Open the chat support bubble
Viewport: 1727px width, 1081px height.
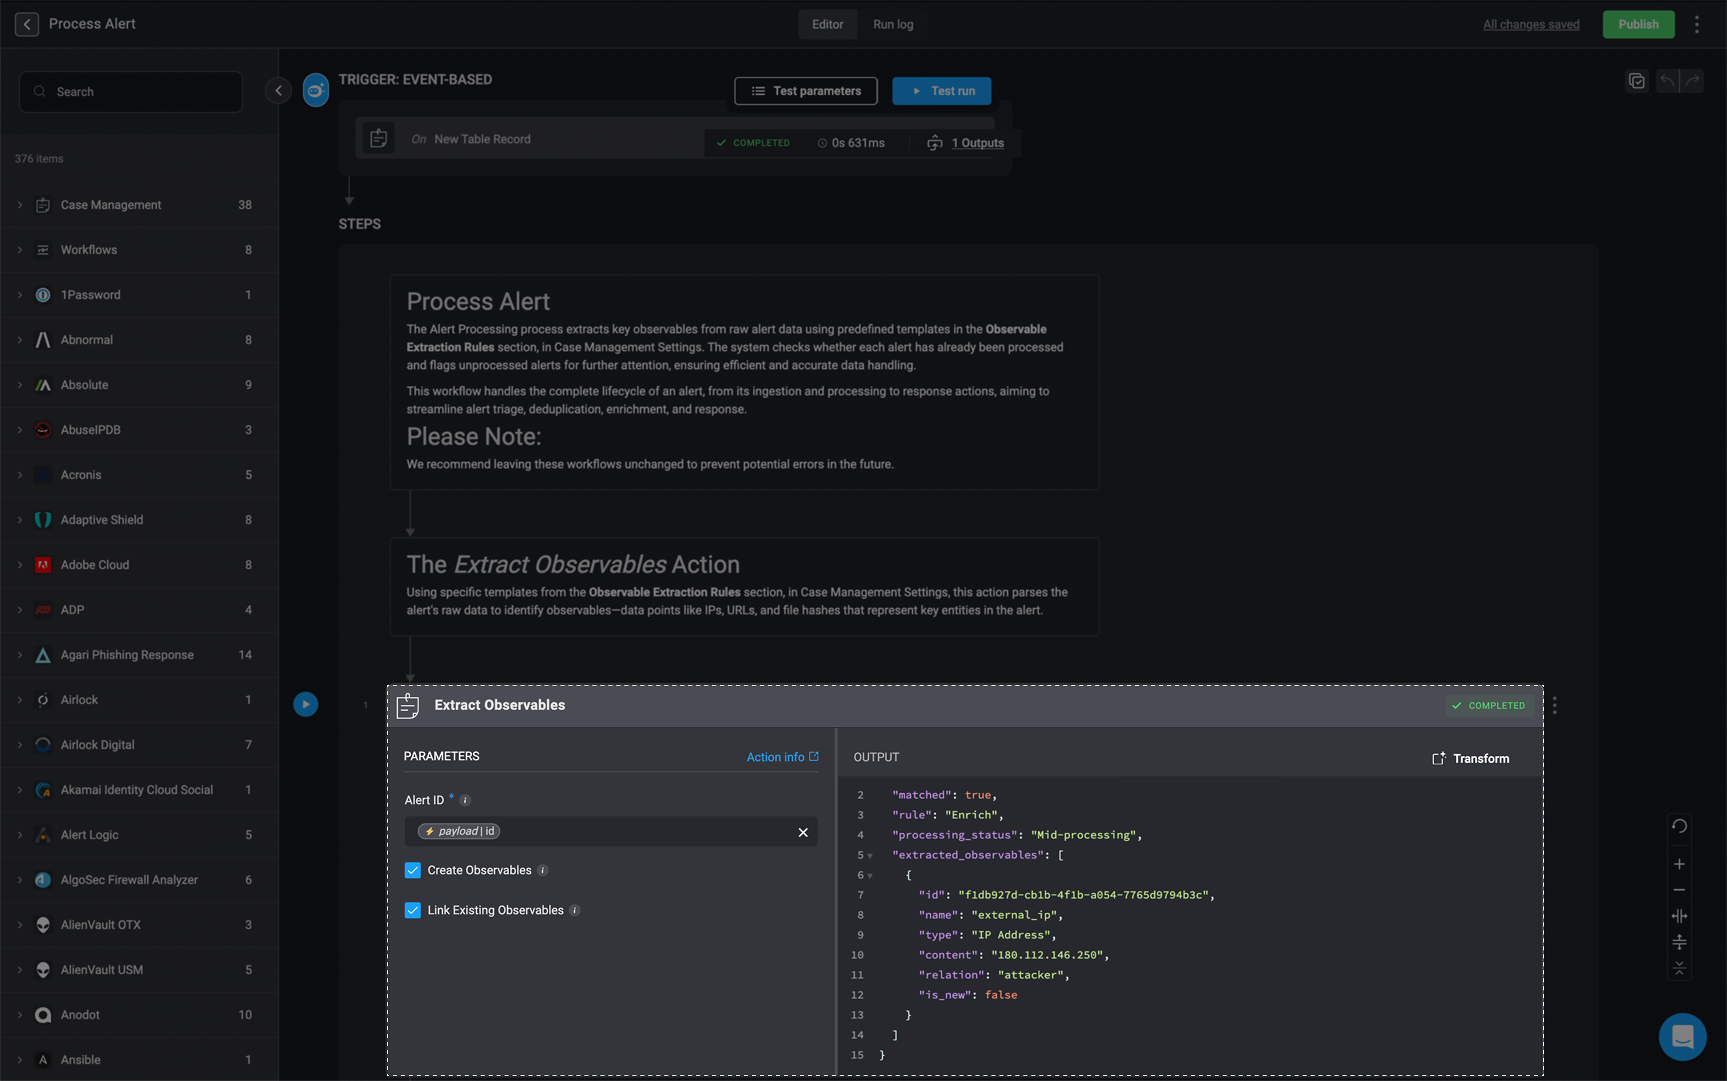(1683, 1037)
